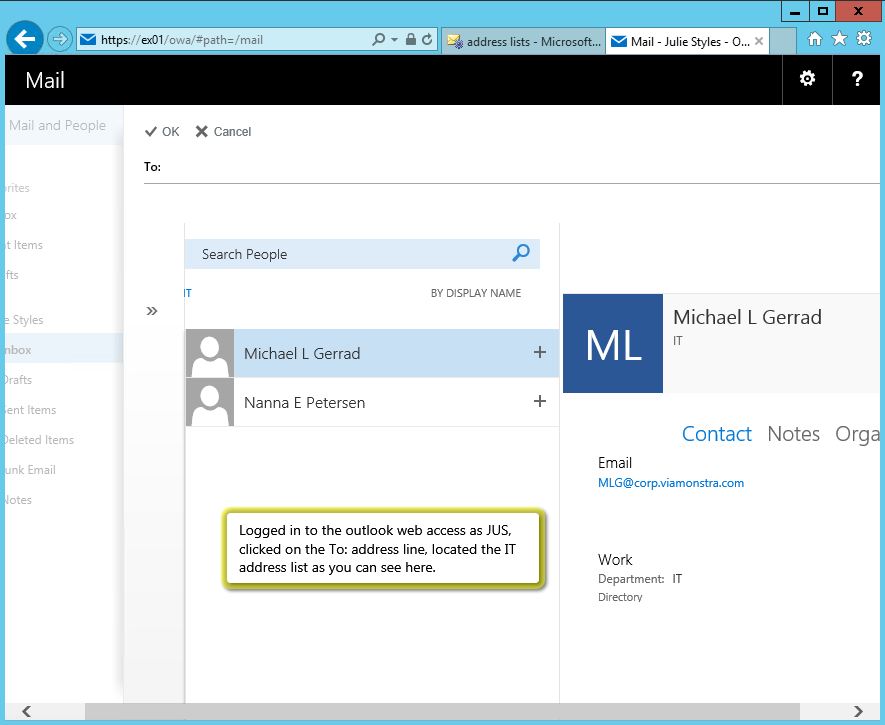Open the By Display Name sort dropdown
Screen dimensions: 885x725
pyautogui.click(x=475, y=293)
